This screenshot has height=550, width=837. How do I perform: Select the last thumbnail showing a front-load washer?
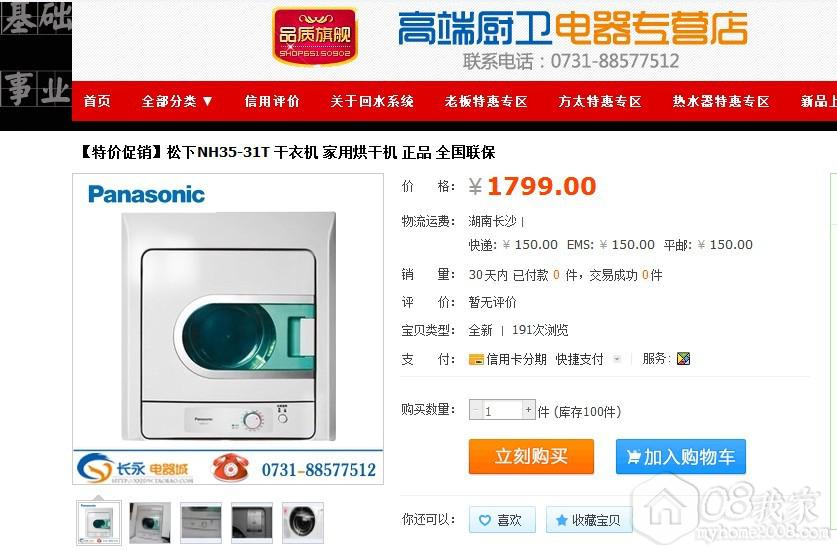303,523
